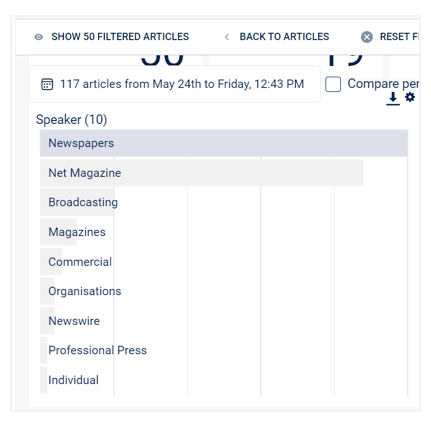
Task: Click the reset filter X circle icon
Action: click(x=367, y=37)
